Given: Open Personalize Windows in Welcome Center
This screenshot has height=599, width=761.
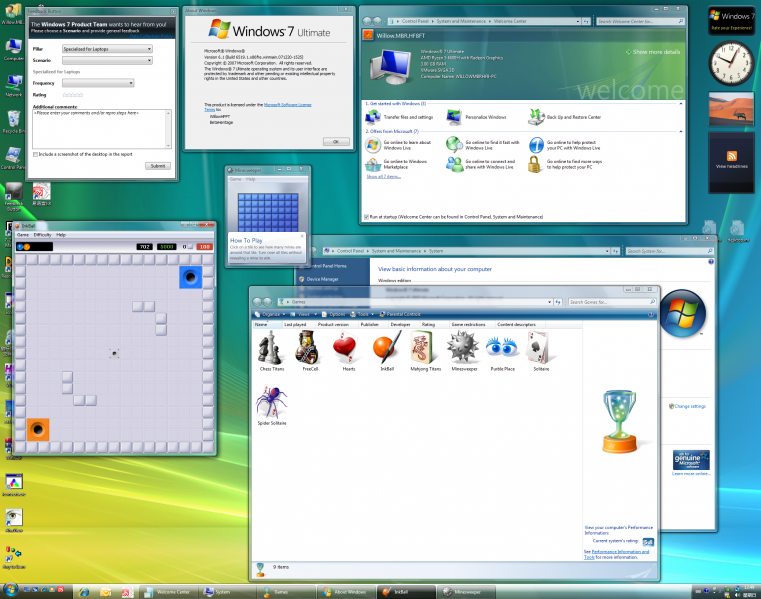Looking at the screenshot, I should (x=453, y=116).
